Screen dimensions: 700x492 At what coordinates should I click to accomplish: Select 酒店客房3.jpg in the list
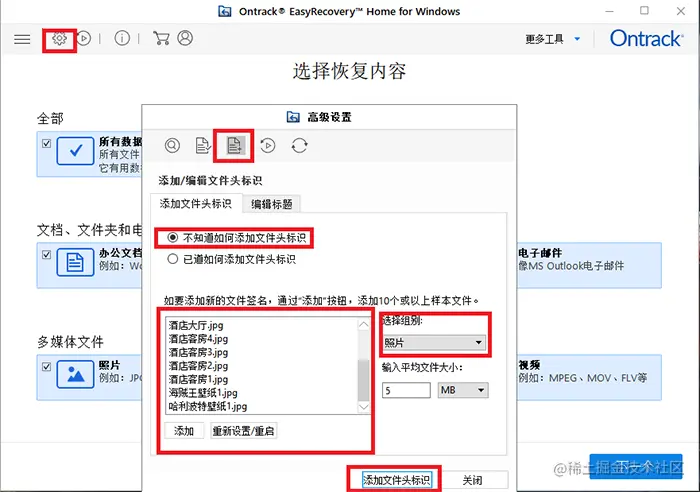pyautogui.click(x=199, y=352)
